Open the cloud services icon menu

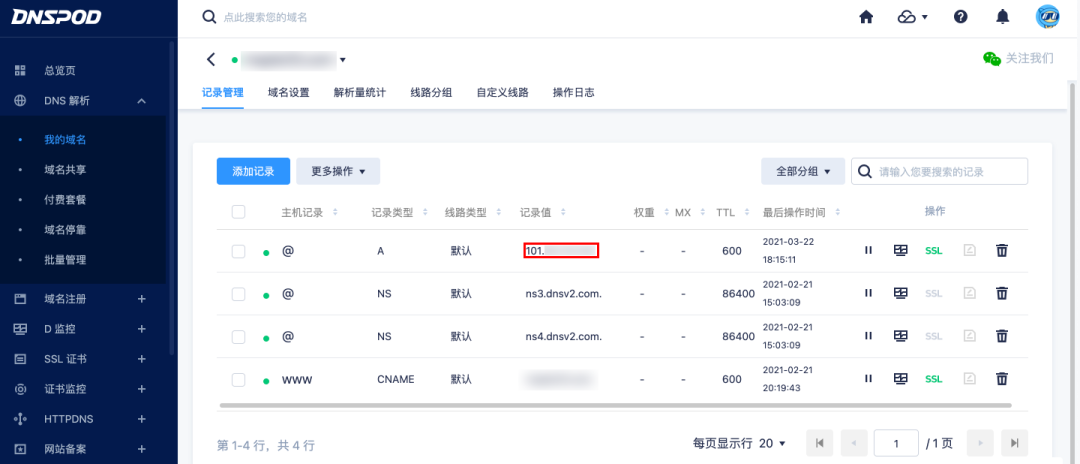(x=913, y=17)
